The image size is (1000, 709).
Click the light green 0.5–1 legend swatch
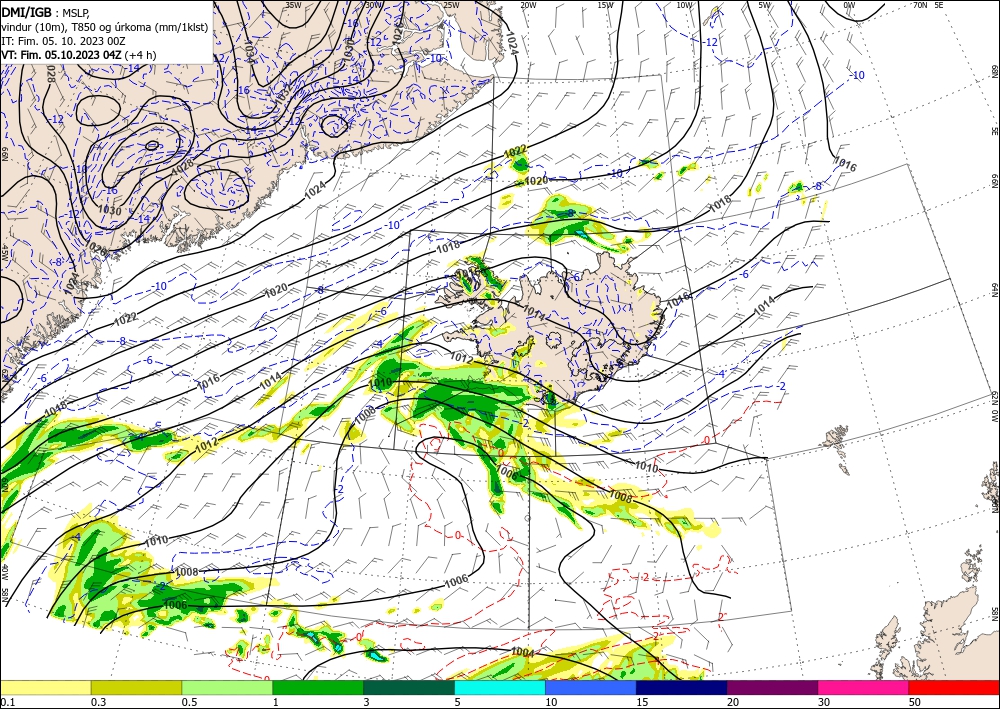(227, 687)
